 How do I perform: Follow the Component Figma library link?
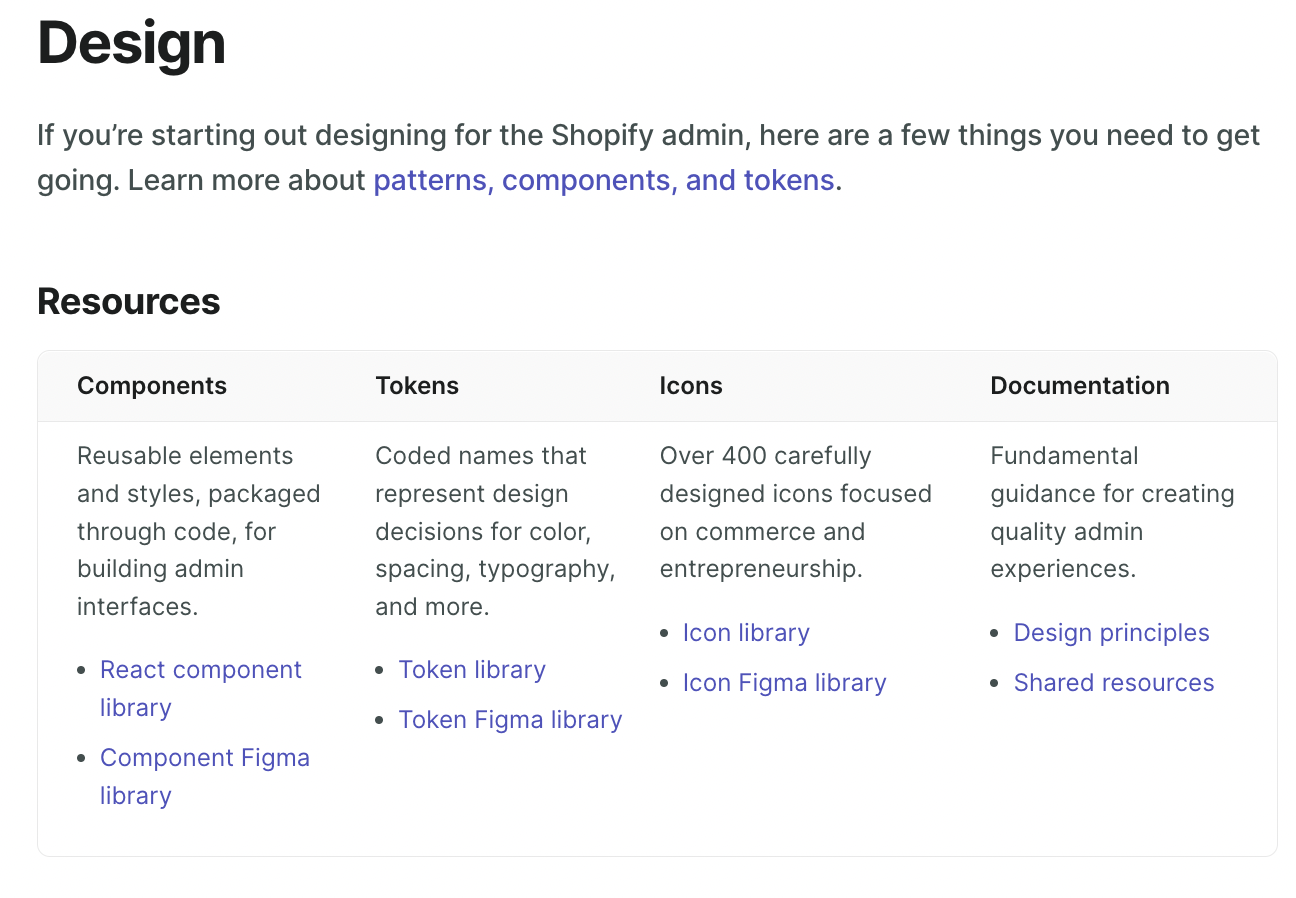pos(204,758)
